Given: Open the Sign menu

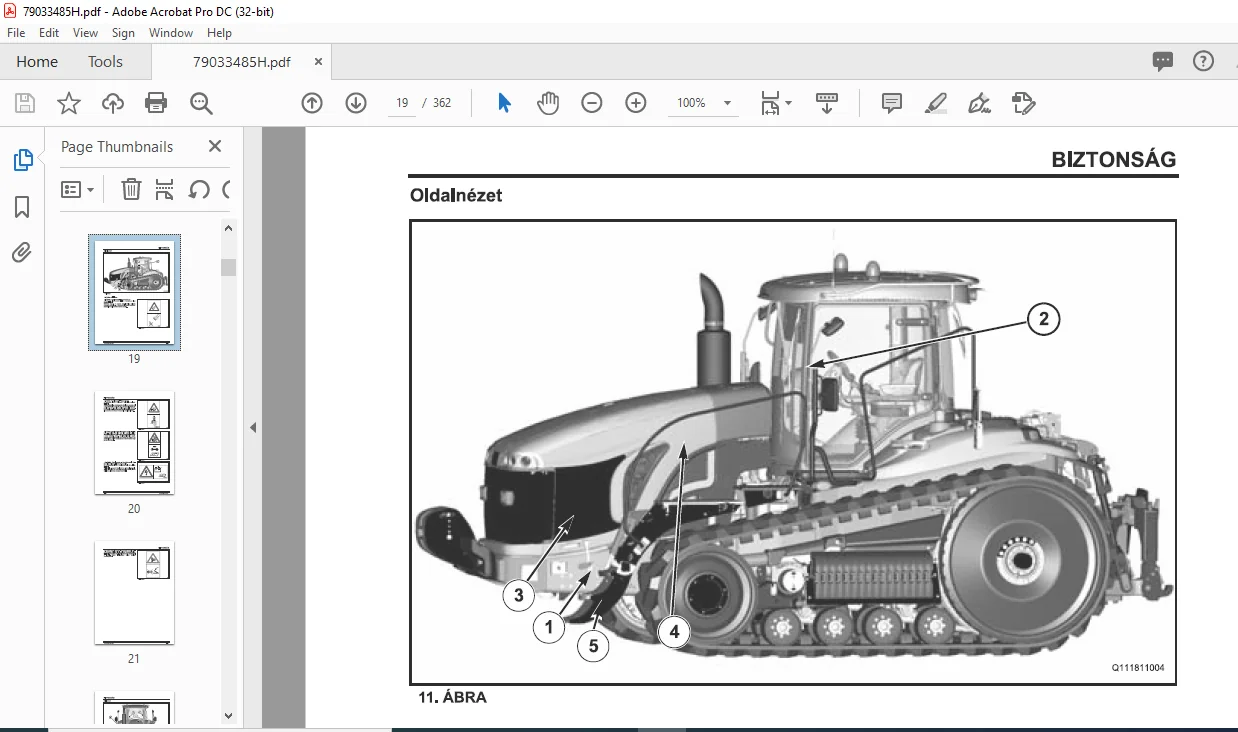Looking at the screenshot, I should [x=123, y=33].
